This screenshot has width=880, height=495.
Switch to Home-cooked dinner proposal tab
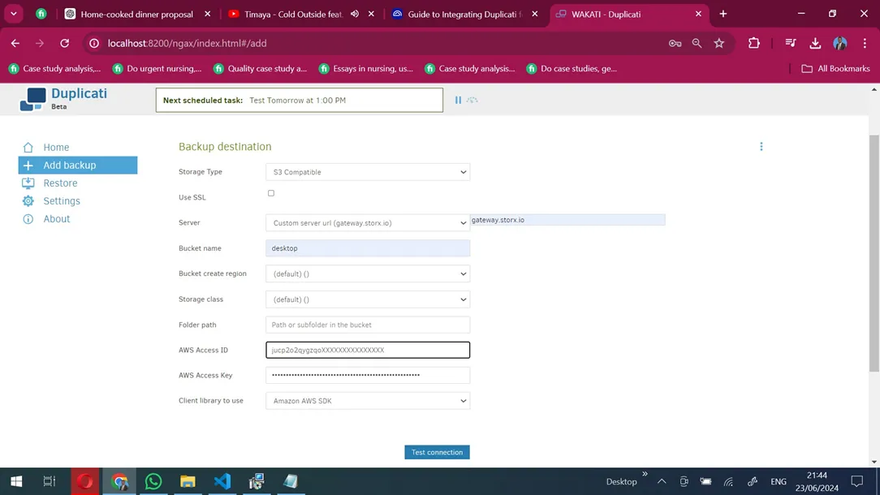click(136, 14)
